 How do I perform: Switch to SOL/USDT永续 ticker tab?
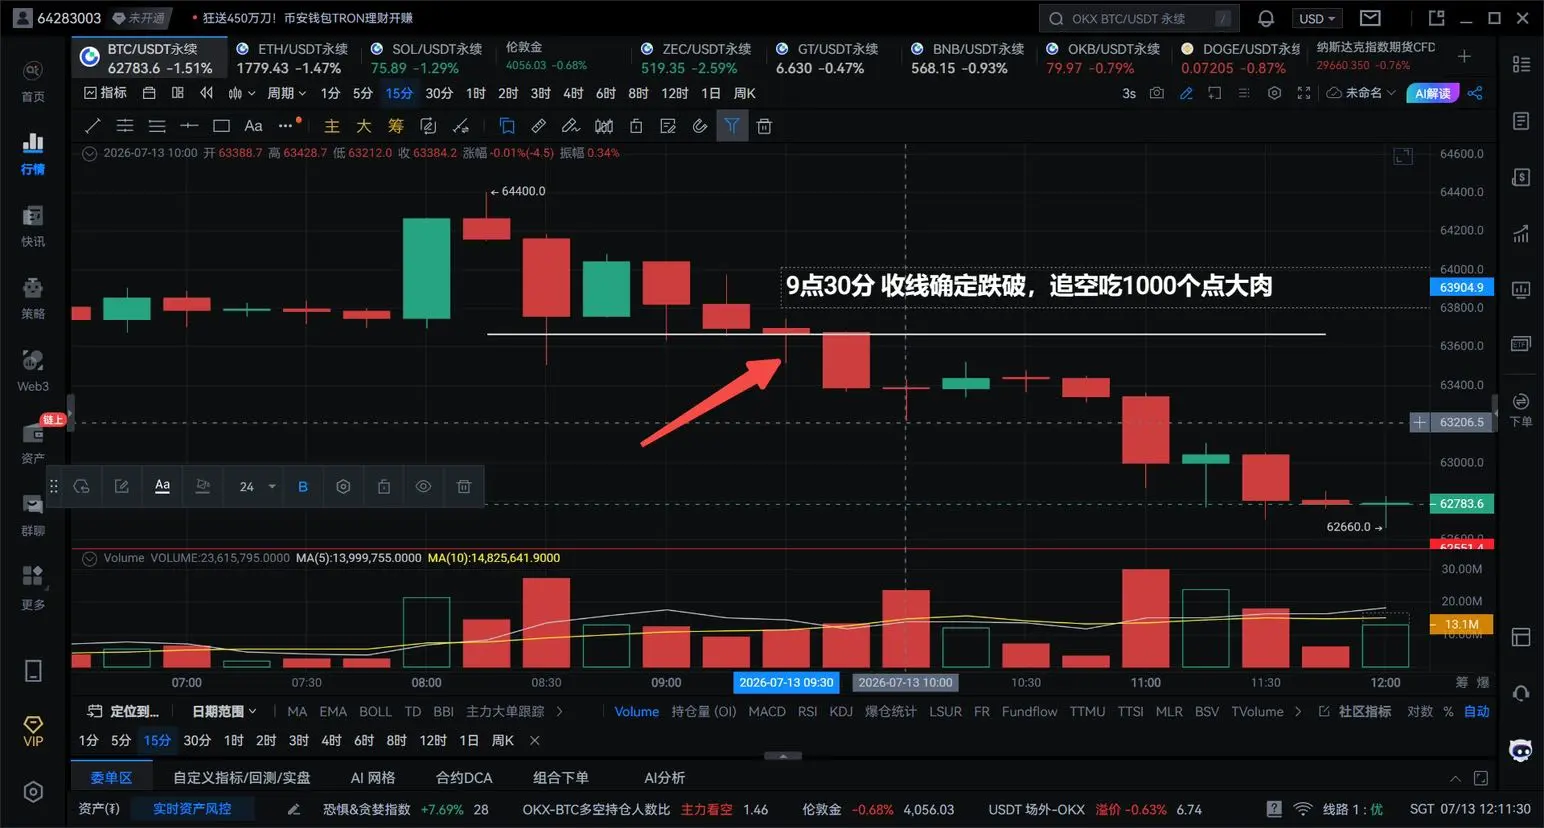(426, 58)
